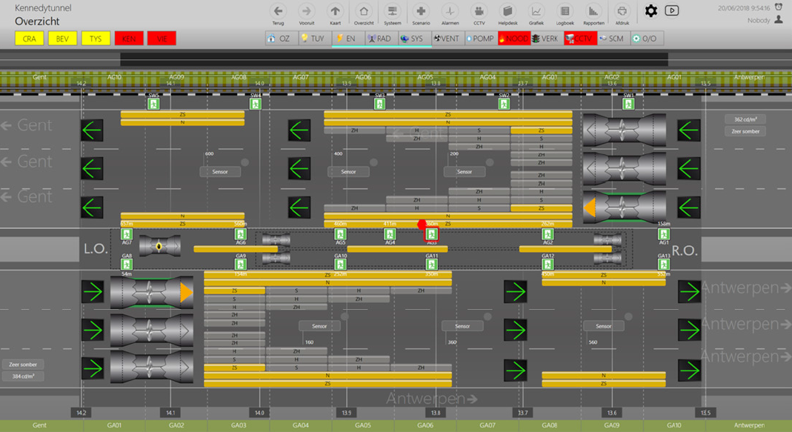Select the red highlighted AG3 emergency exit

(432, 234)
